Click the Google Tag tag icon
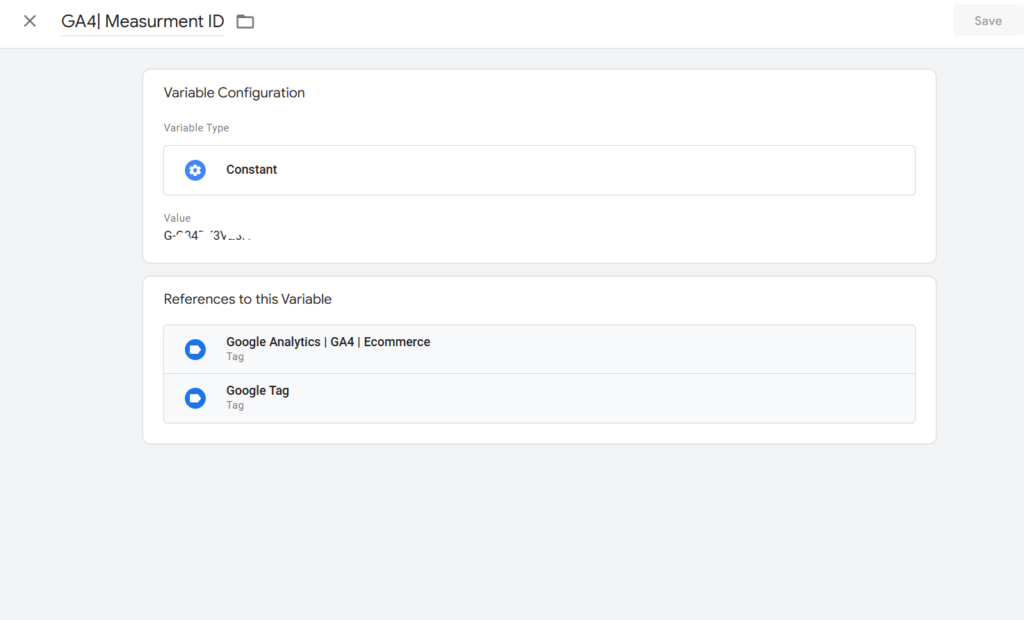The width and height of the screenshot is (1024, 620). pos(195,398)
